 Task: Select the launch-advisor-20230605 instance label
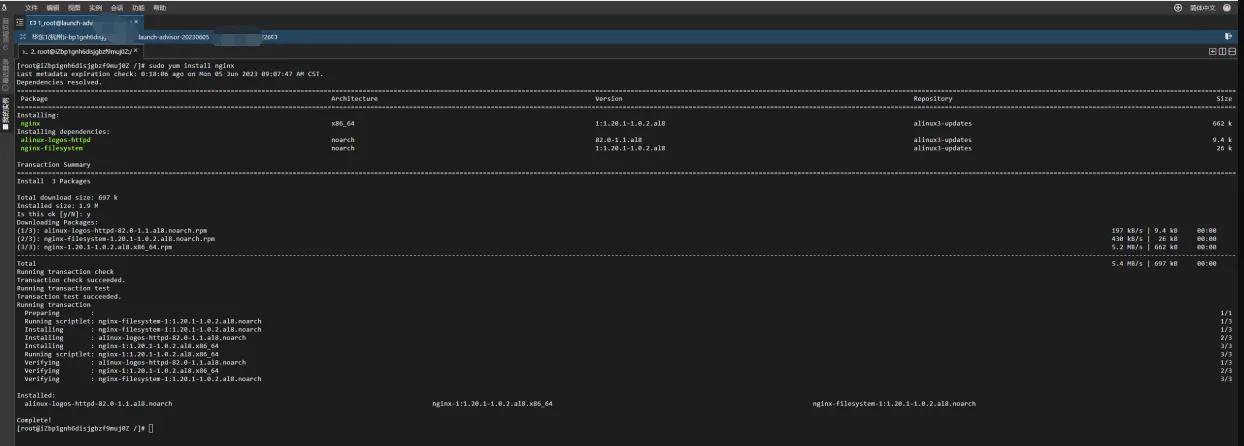click(x=173, y=36)
